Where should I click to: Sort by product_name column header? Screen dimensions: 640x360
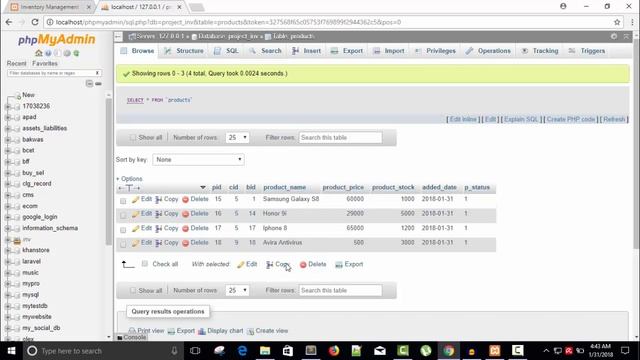[284, 187]
